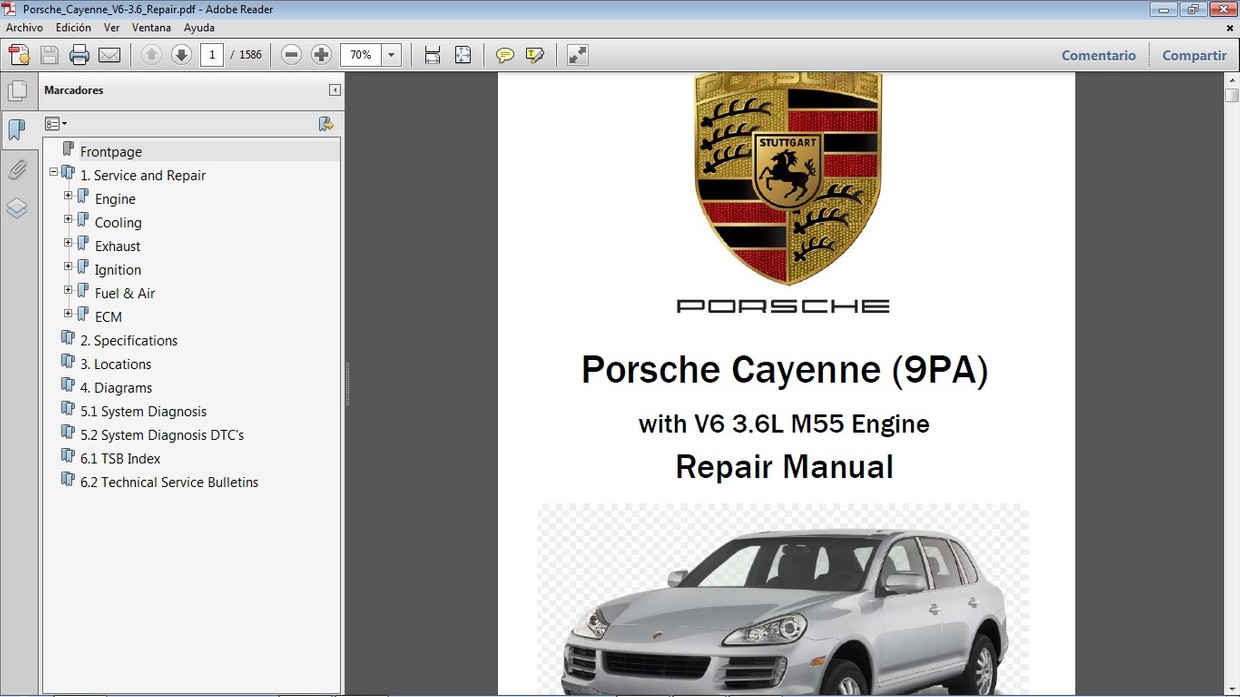Activate the full screen reading mode icon
The width and height of the screenshot is (1240, 697).
click(x=577, y=55)
